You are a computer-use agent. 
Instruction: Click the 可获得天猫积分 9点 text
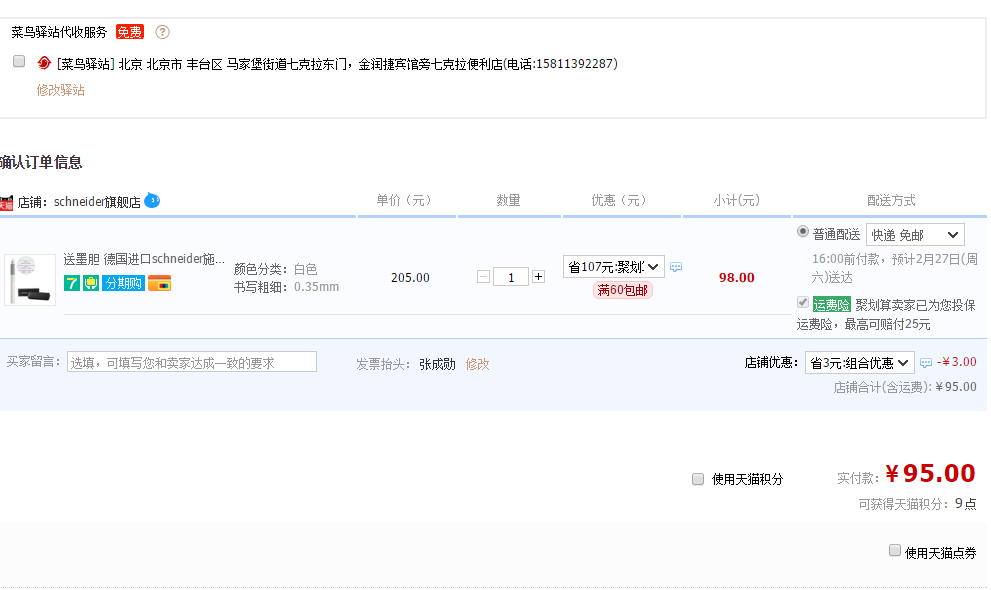coord(917,504)
